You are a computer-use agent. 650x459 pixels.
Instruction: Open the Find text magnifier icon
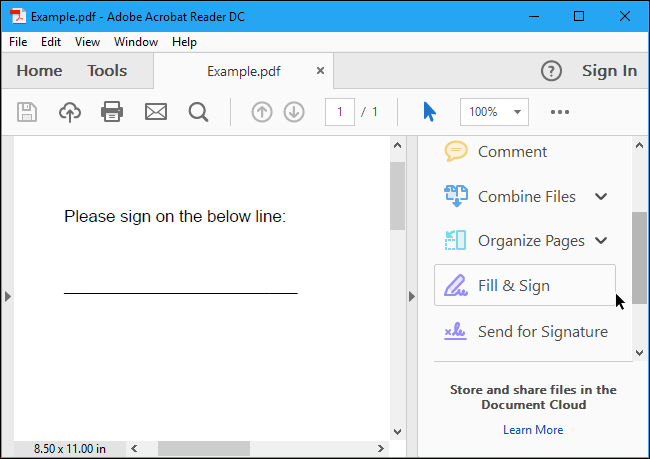coord(198,112)
